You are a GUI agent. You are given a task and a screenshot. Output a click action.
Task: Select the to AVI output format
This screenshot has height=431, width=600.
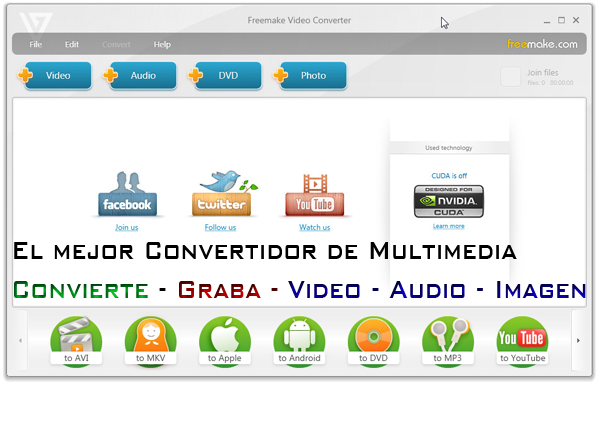tap(76, 342)
